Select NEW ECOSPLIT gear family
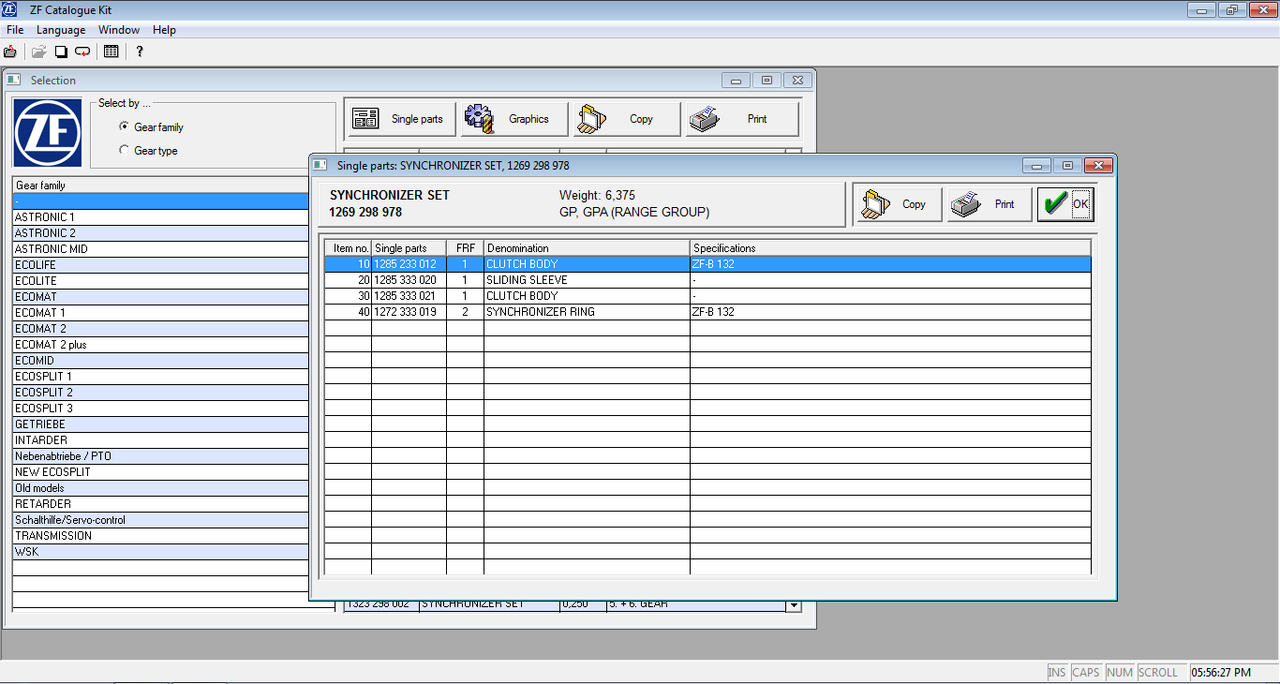The height and width of the screenshot is (684, 1280). coord(160,473)
